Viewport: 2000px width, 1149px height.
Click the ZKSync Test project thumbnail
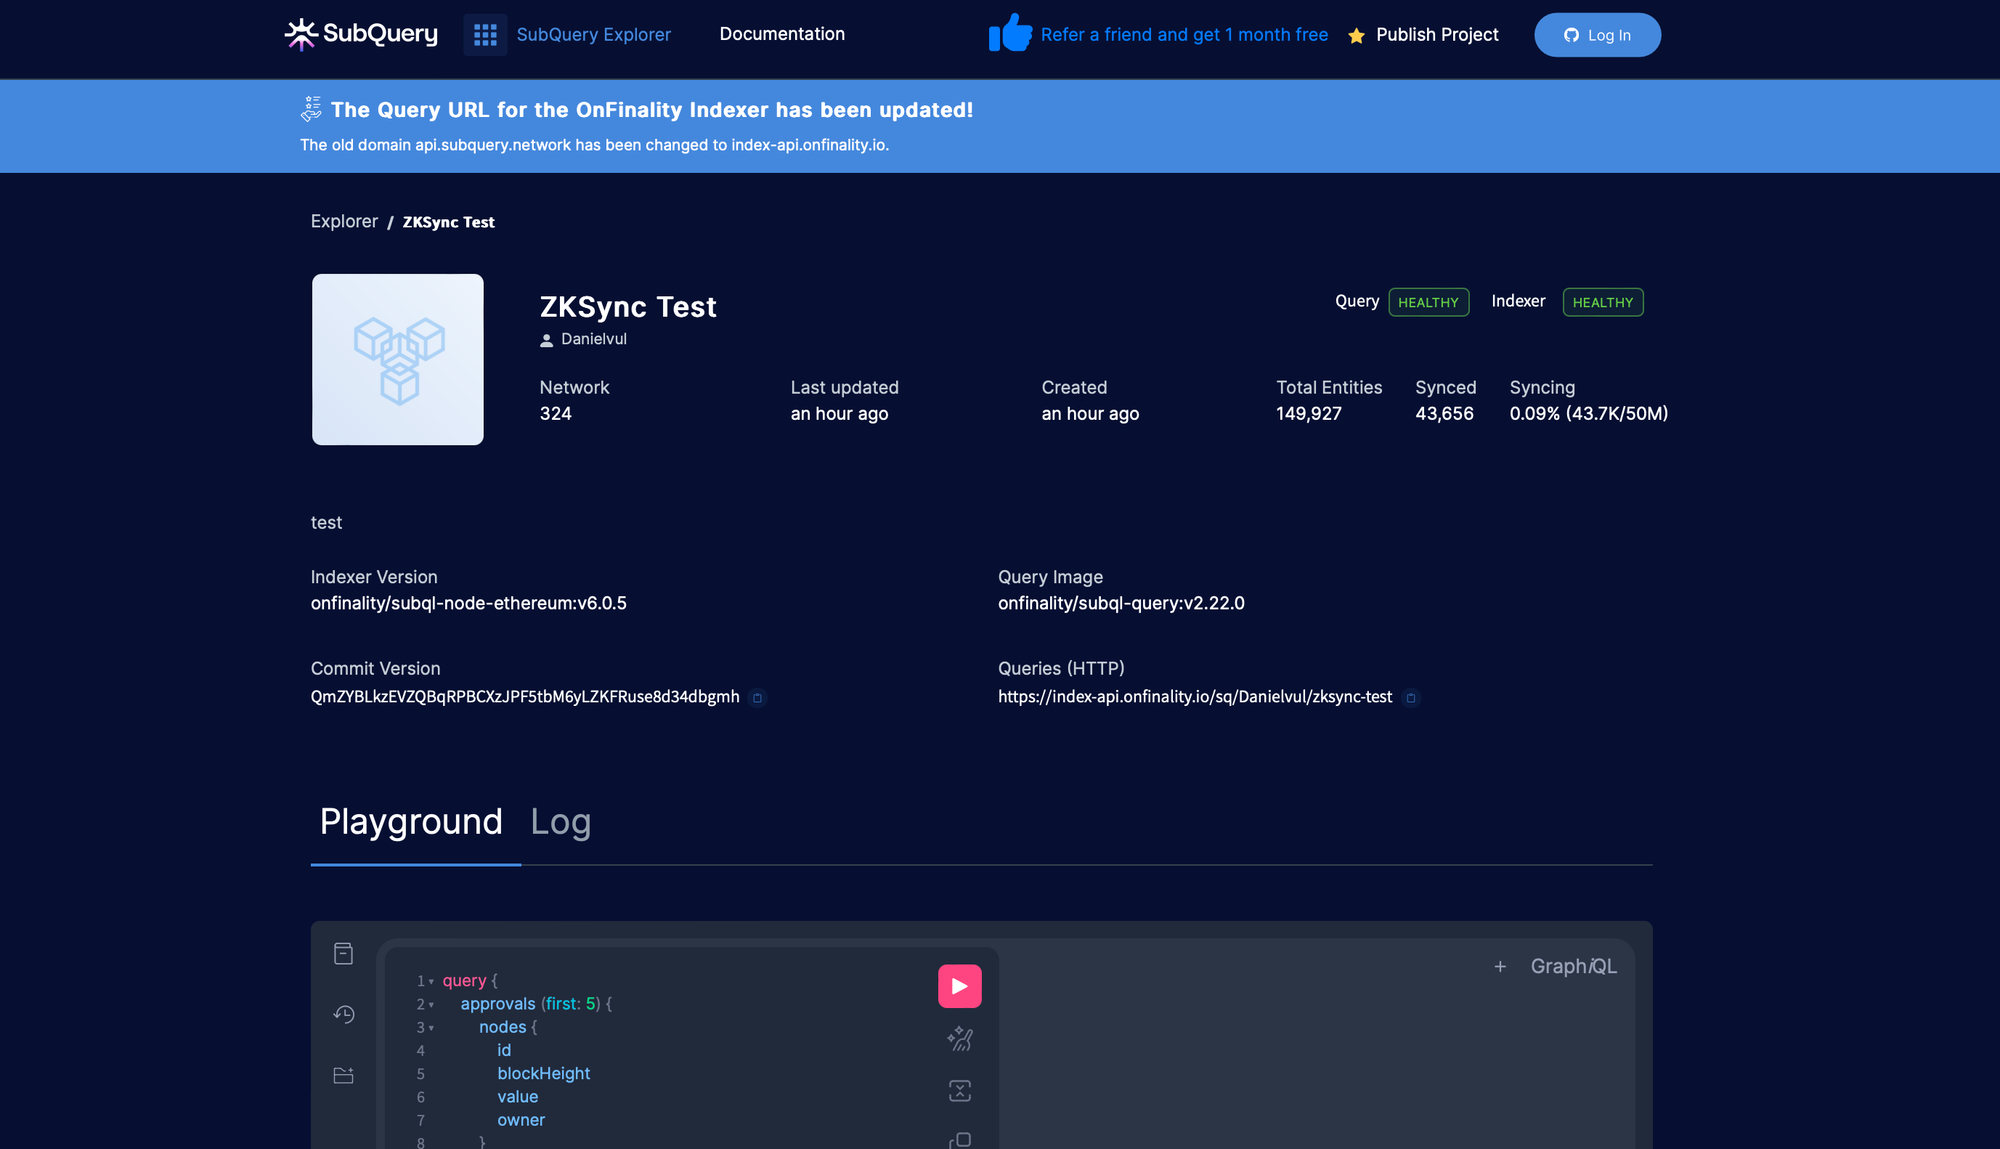pyautogui.click(x=398, y=360)
